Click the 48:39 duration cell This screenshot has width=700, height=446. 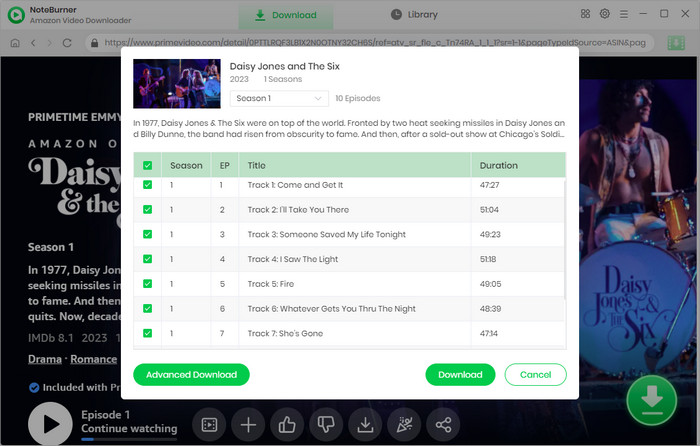(490, 308)
